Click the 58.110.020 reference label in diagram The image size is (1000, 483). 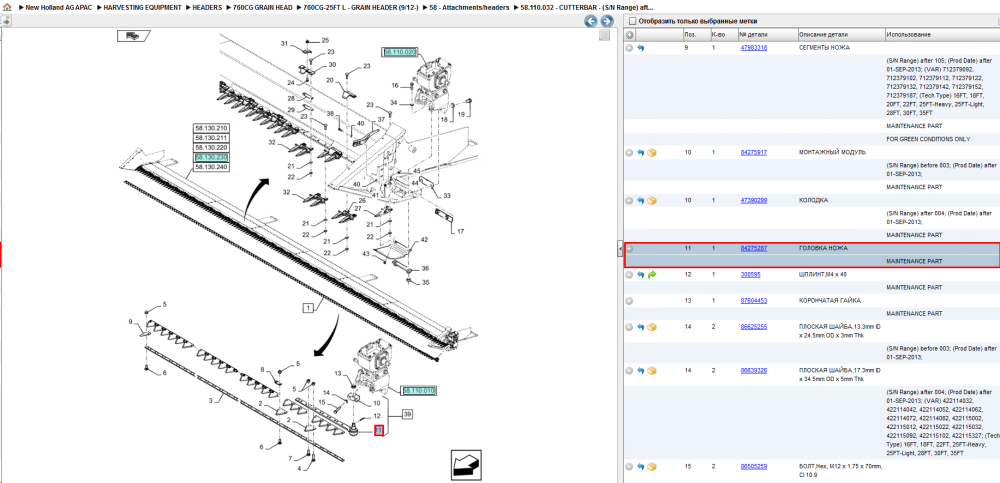point(400,52)
